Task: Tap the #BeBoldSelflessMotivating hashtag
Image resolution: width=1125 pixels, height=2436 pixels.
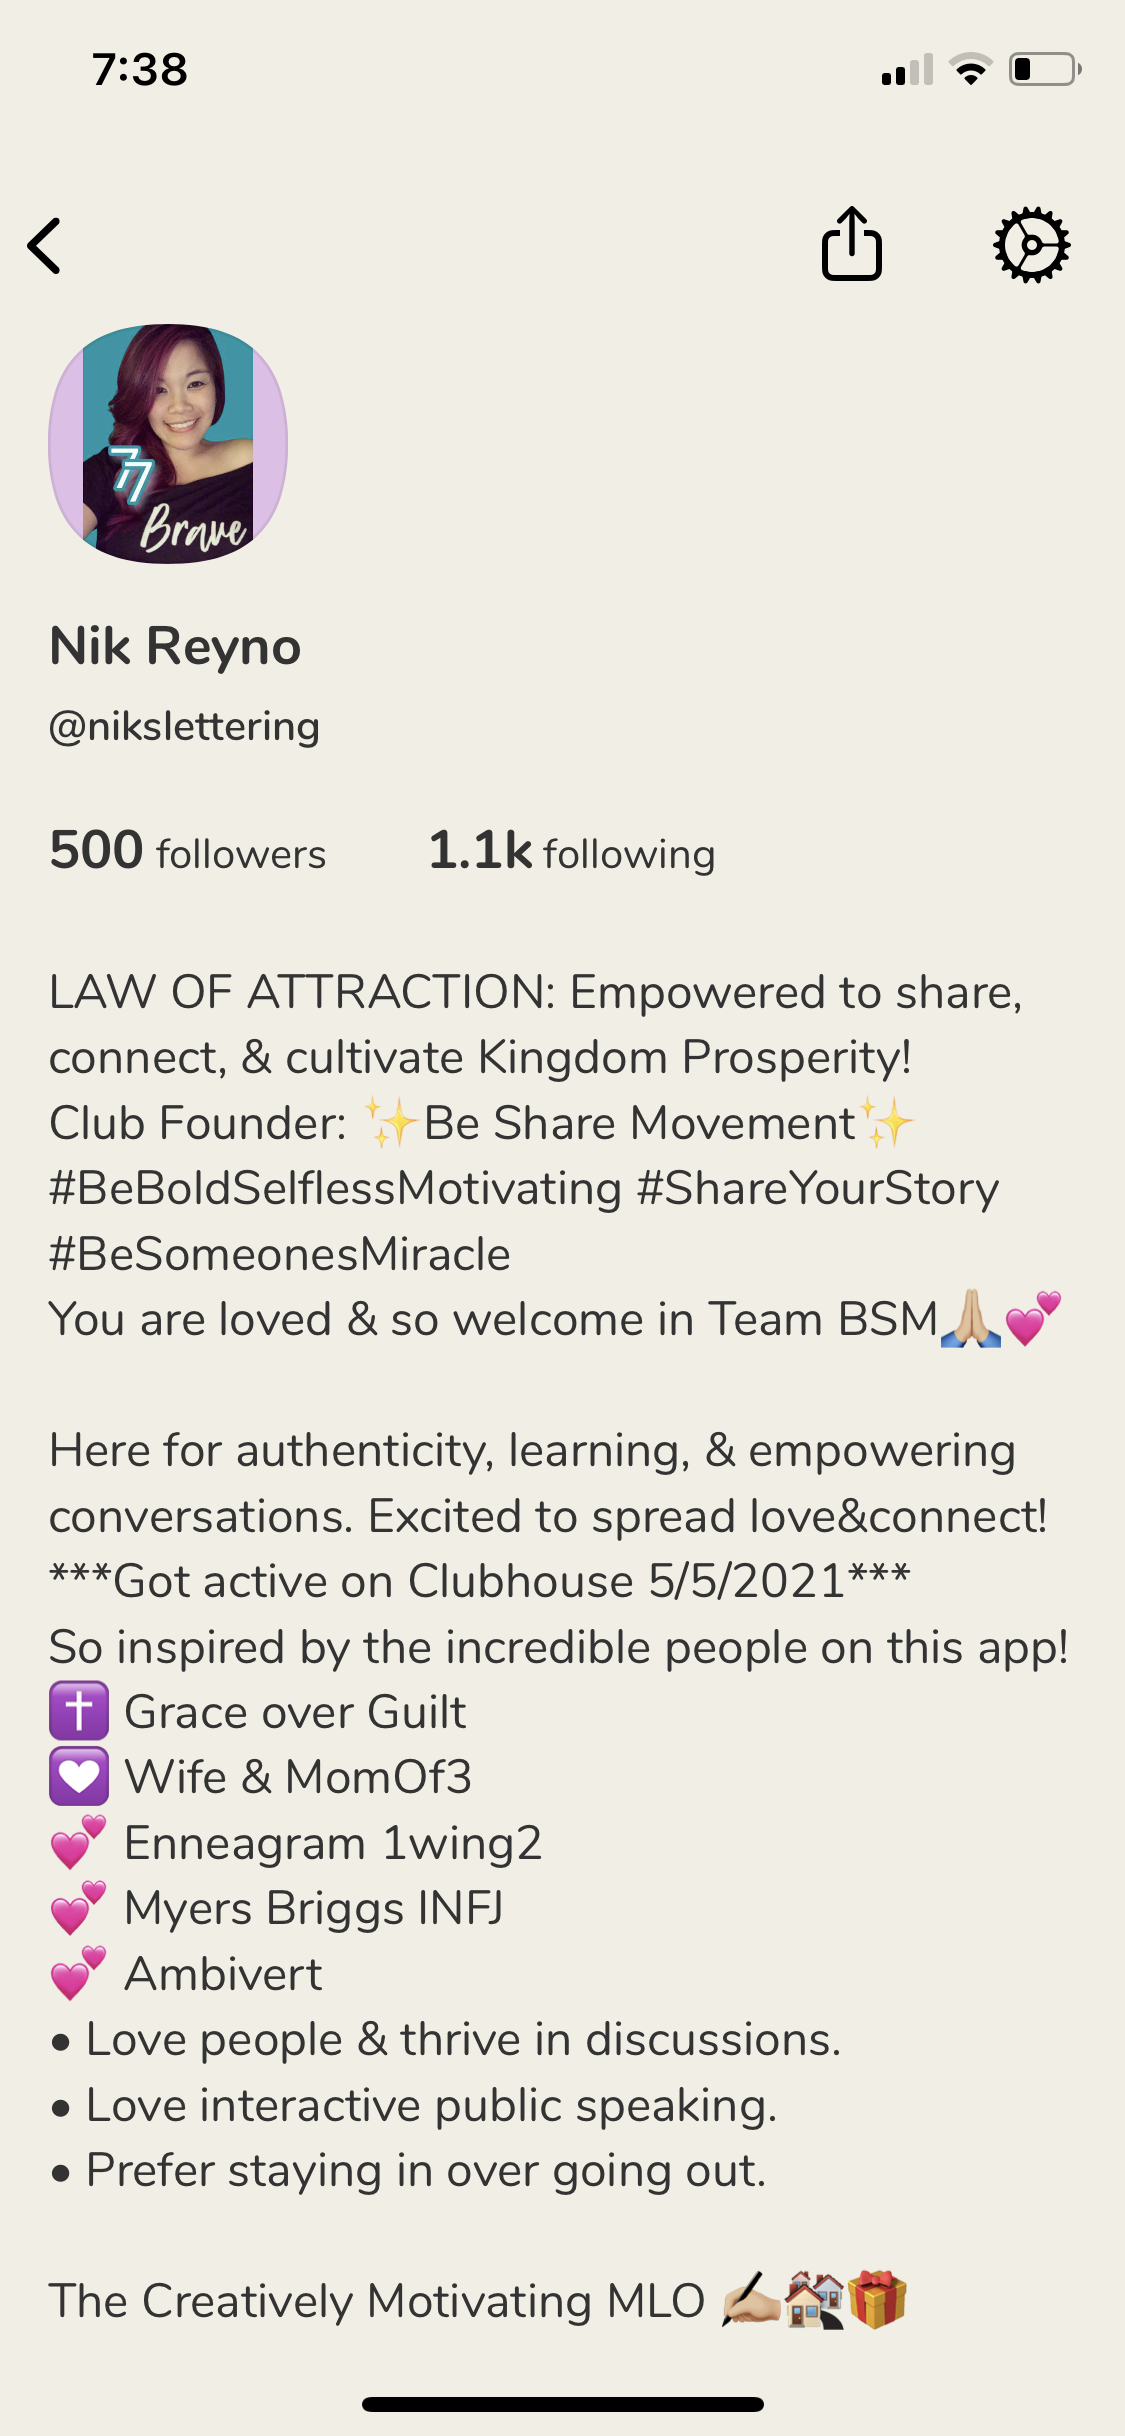Action: coord(336,1189)
